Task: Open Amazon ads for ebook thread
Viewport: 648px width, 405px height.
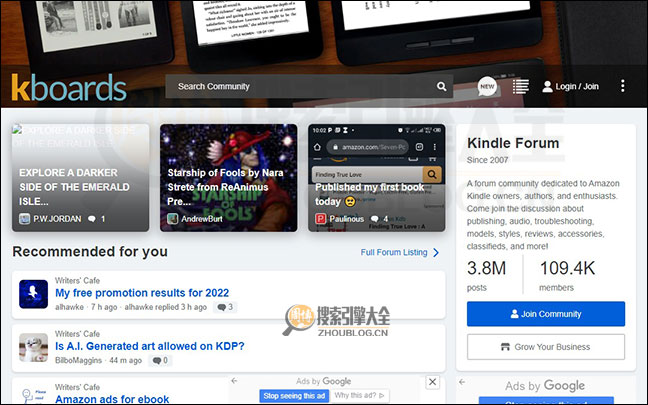Action: [112, 399]
